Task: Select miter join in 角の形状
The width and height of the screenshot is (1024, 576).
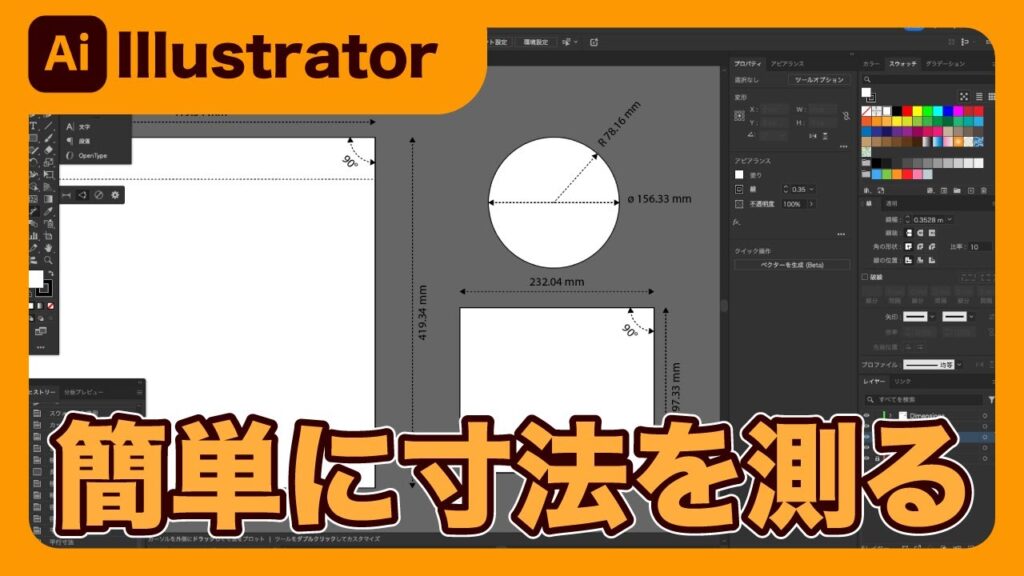Action: pyautogui.click(x=908, y=247)
